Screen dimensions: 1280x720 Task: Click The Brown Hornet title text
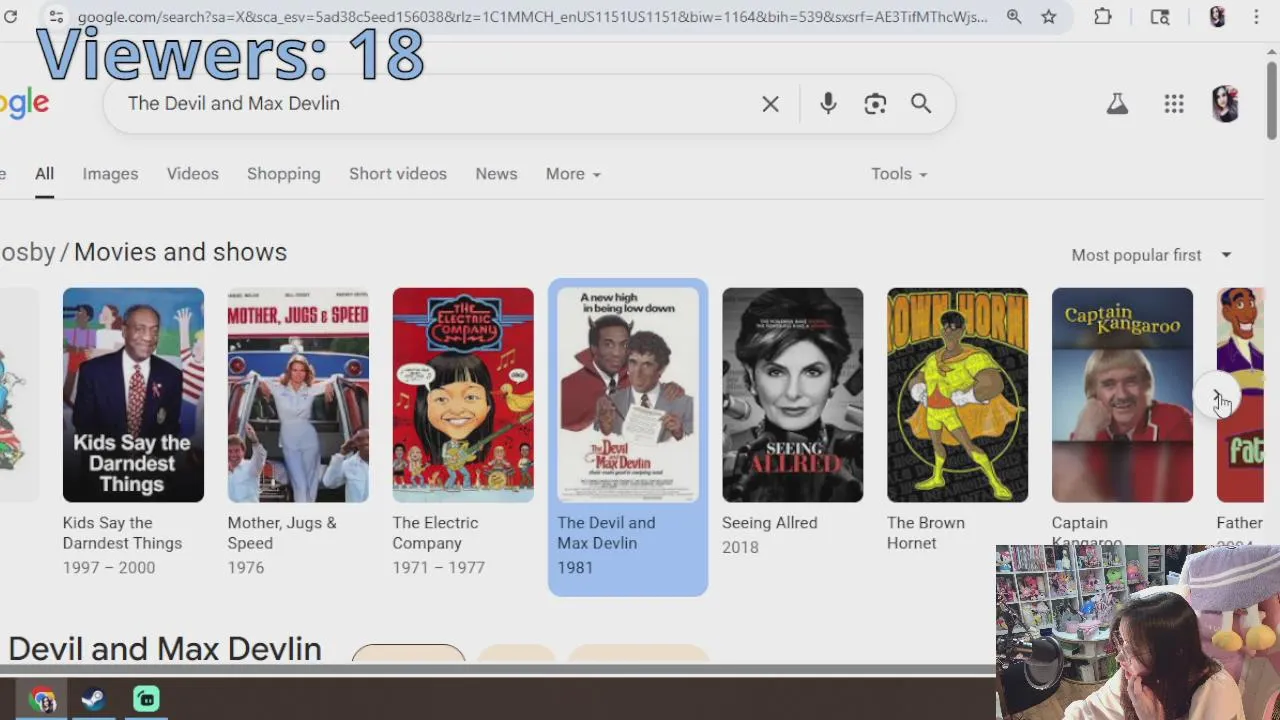pyautogui.click(x=926, y=533)
